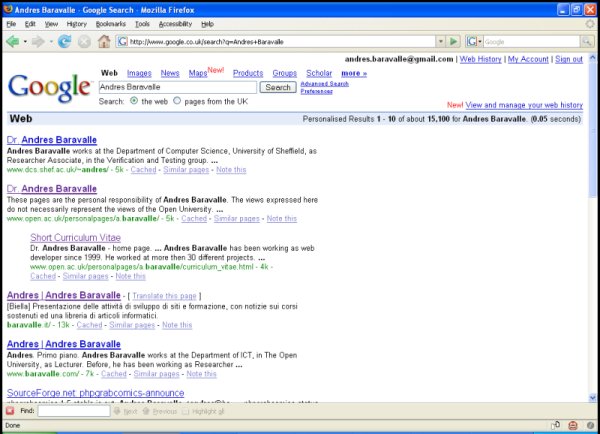Open 'View and manage your web history'
Screen dimensions: 600x434
524,105
